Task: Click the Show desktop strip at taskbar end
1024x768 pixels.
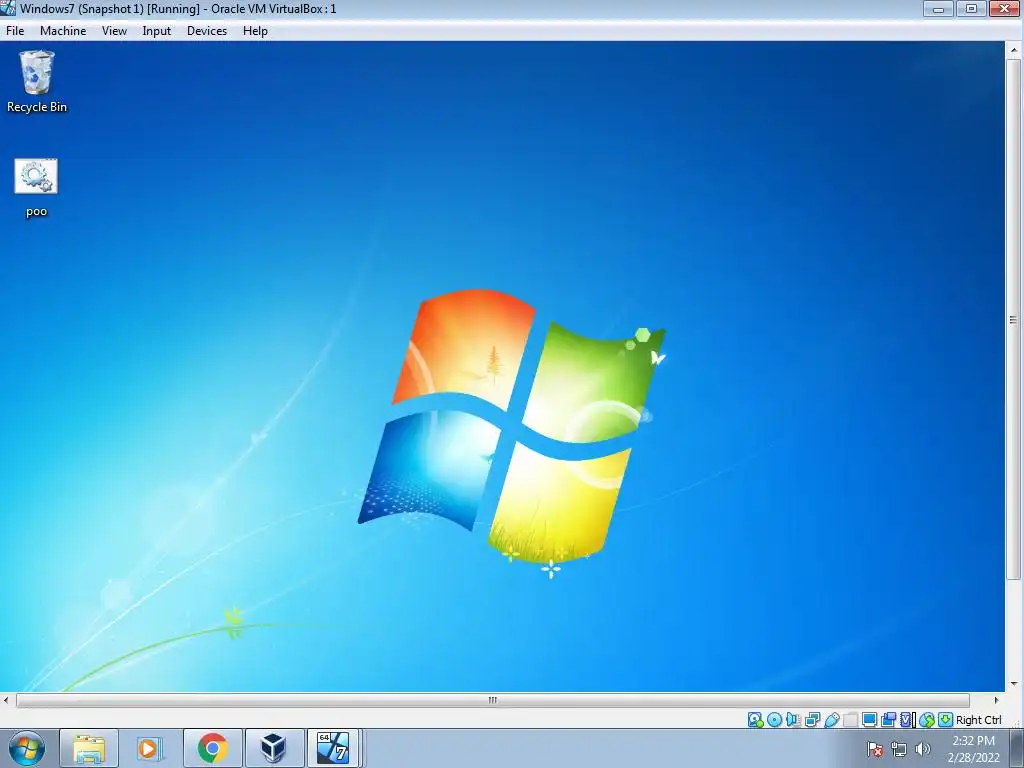Action: coord(1016,748)
